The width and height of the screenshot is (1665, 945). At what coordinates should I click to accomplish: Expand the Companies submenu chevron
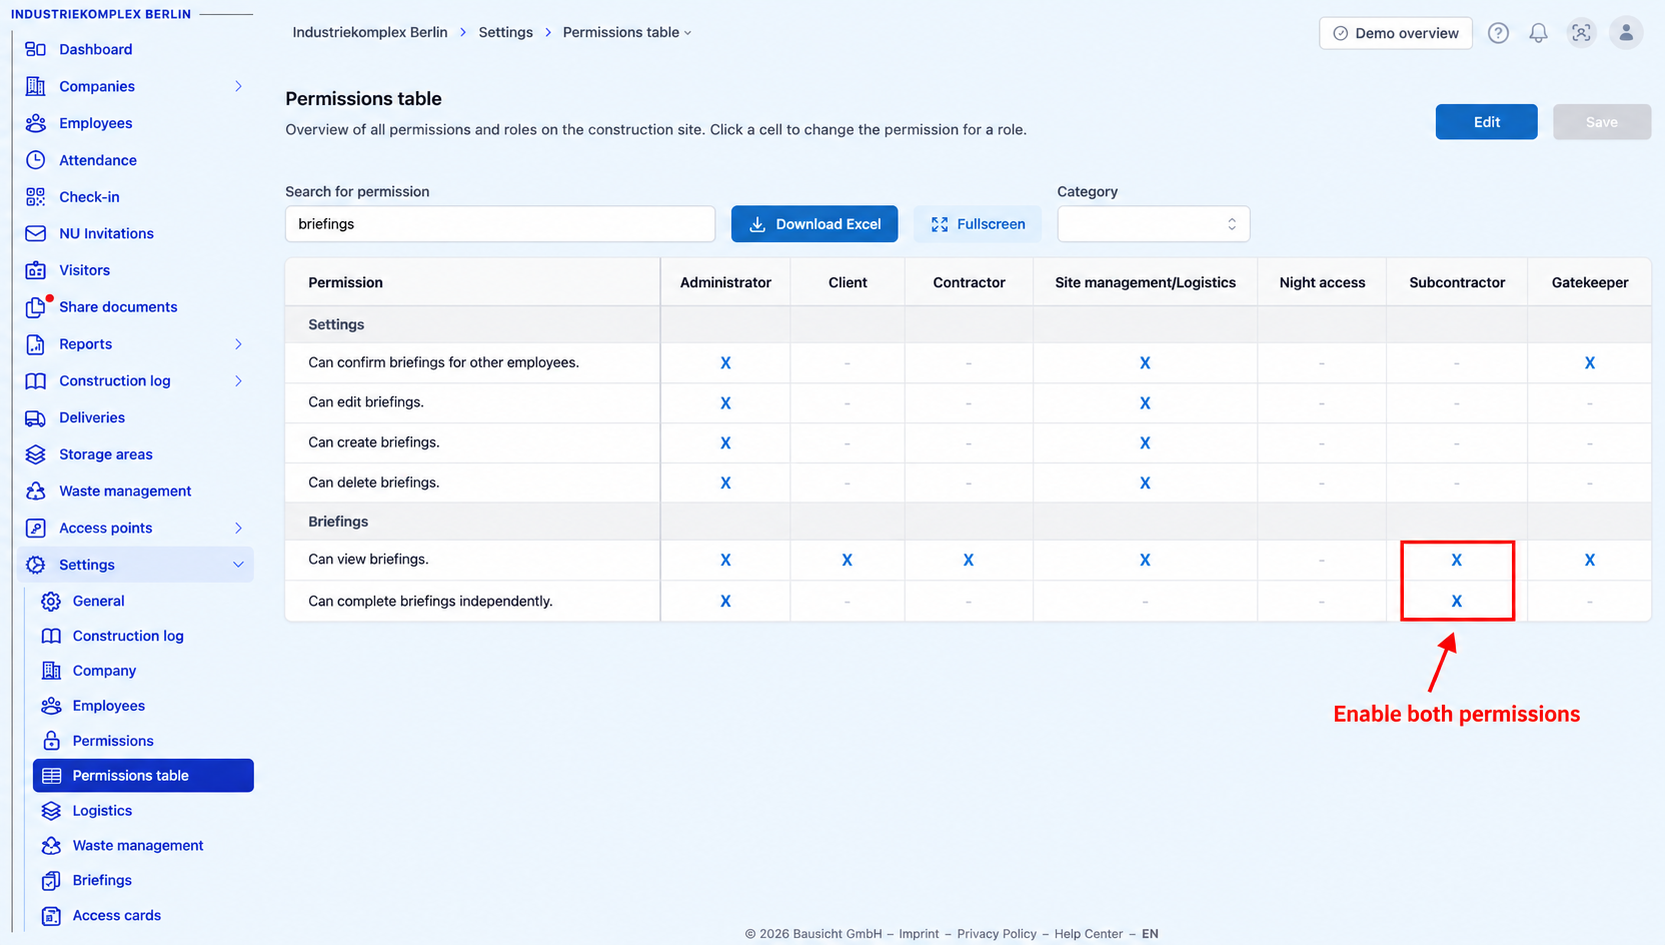(238, 86)
